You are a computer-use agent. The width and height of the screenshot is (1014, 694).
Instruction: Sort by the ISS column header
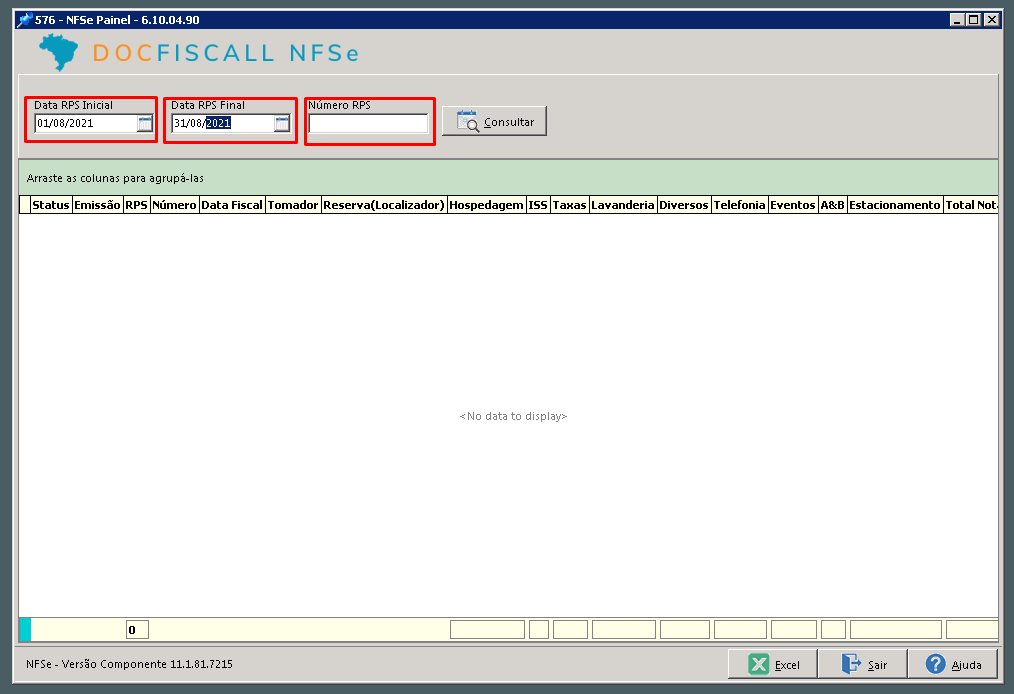538,205
